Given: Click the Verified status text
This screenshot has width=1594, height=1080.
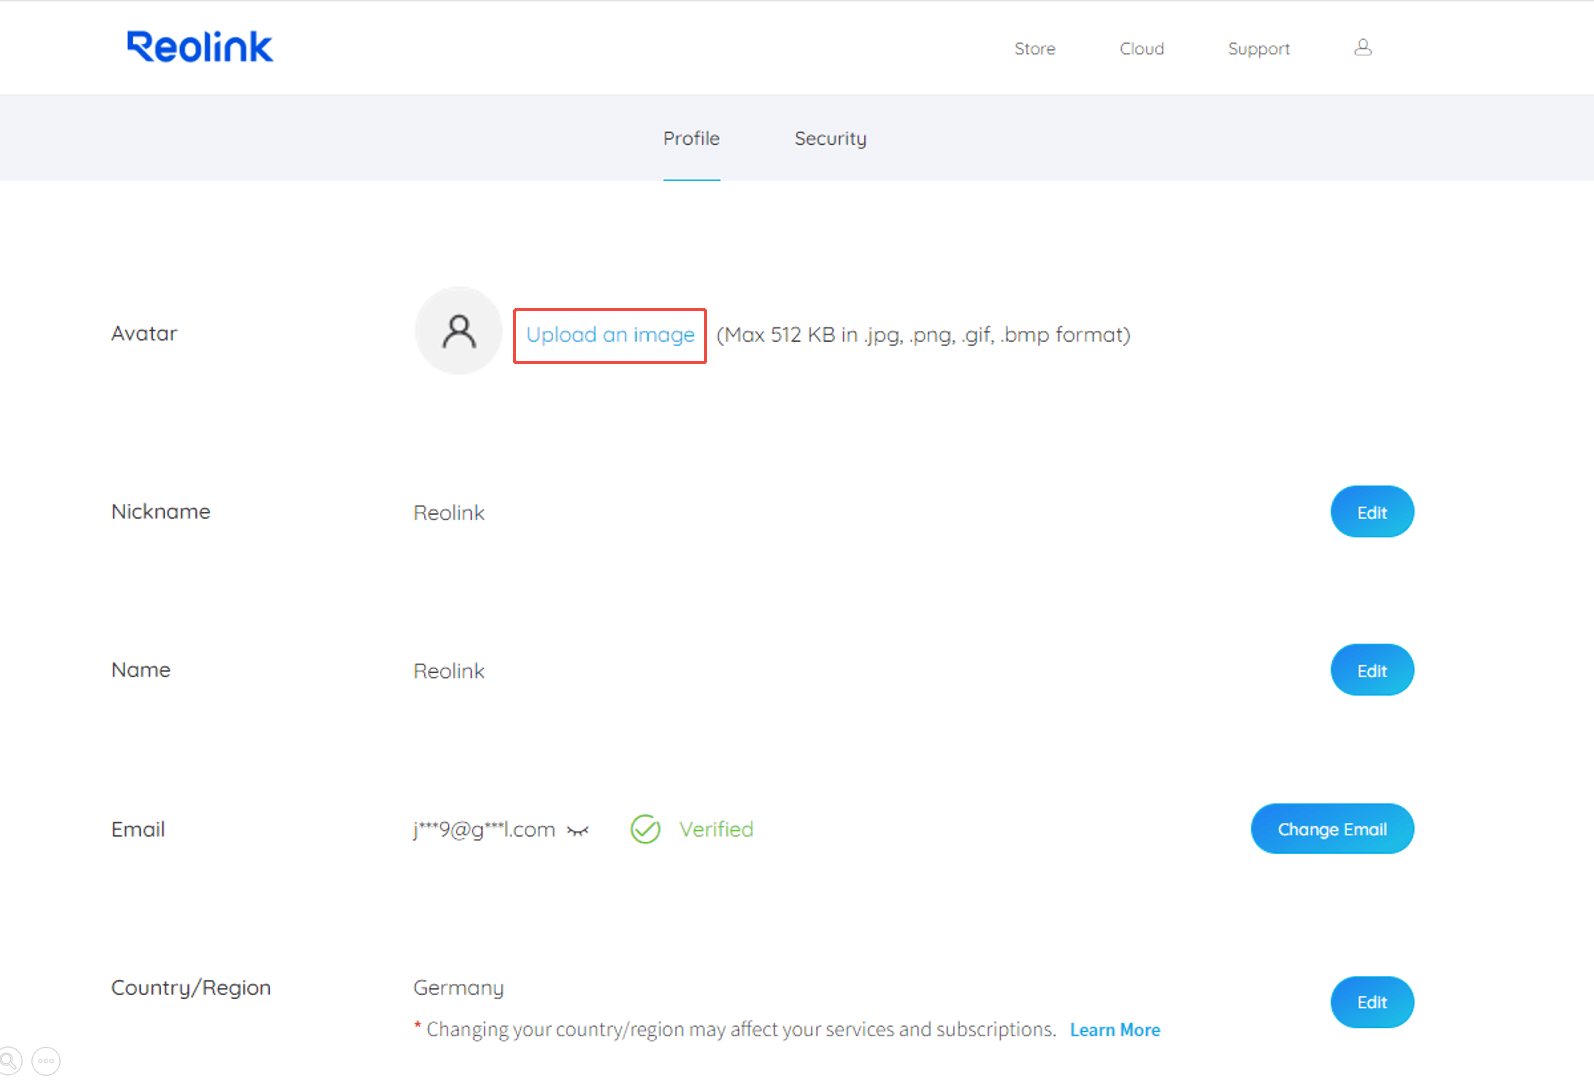Looking at the screenshot, I should (x=716, y=829).
